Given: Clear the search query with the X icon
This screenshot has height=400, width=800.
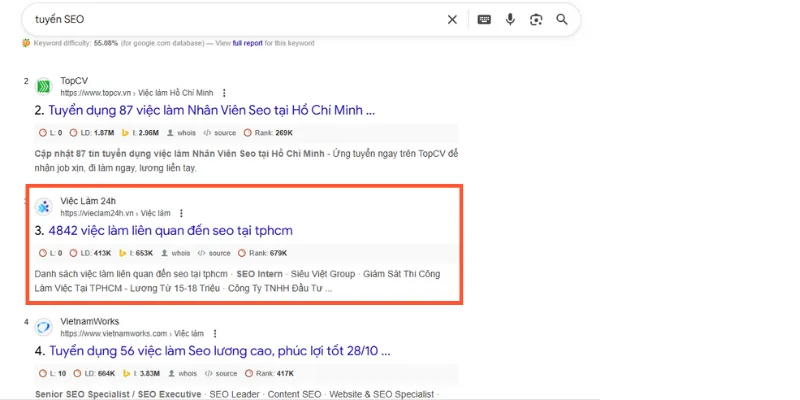Looking at the screenshot, I should (x=452, y=19).
